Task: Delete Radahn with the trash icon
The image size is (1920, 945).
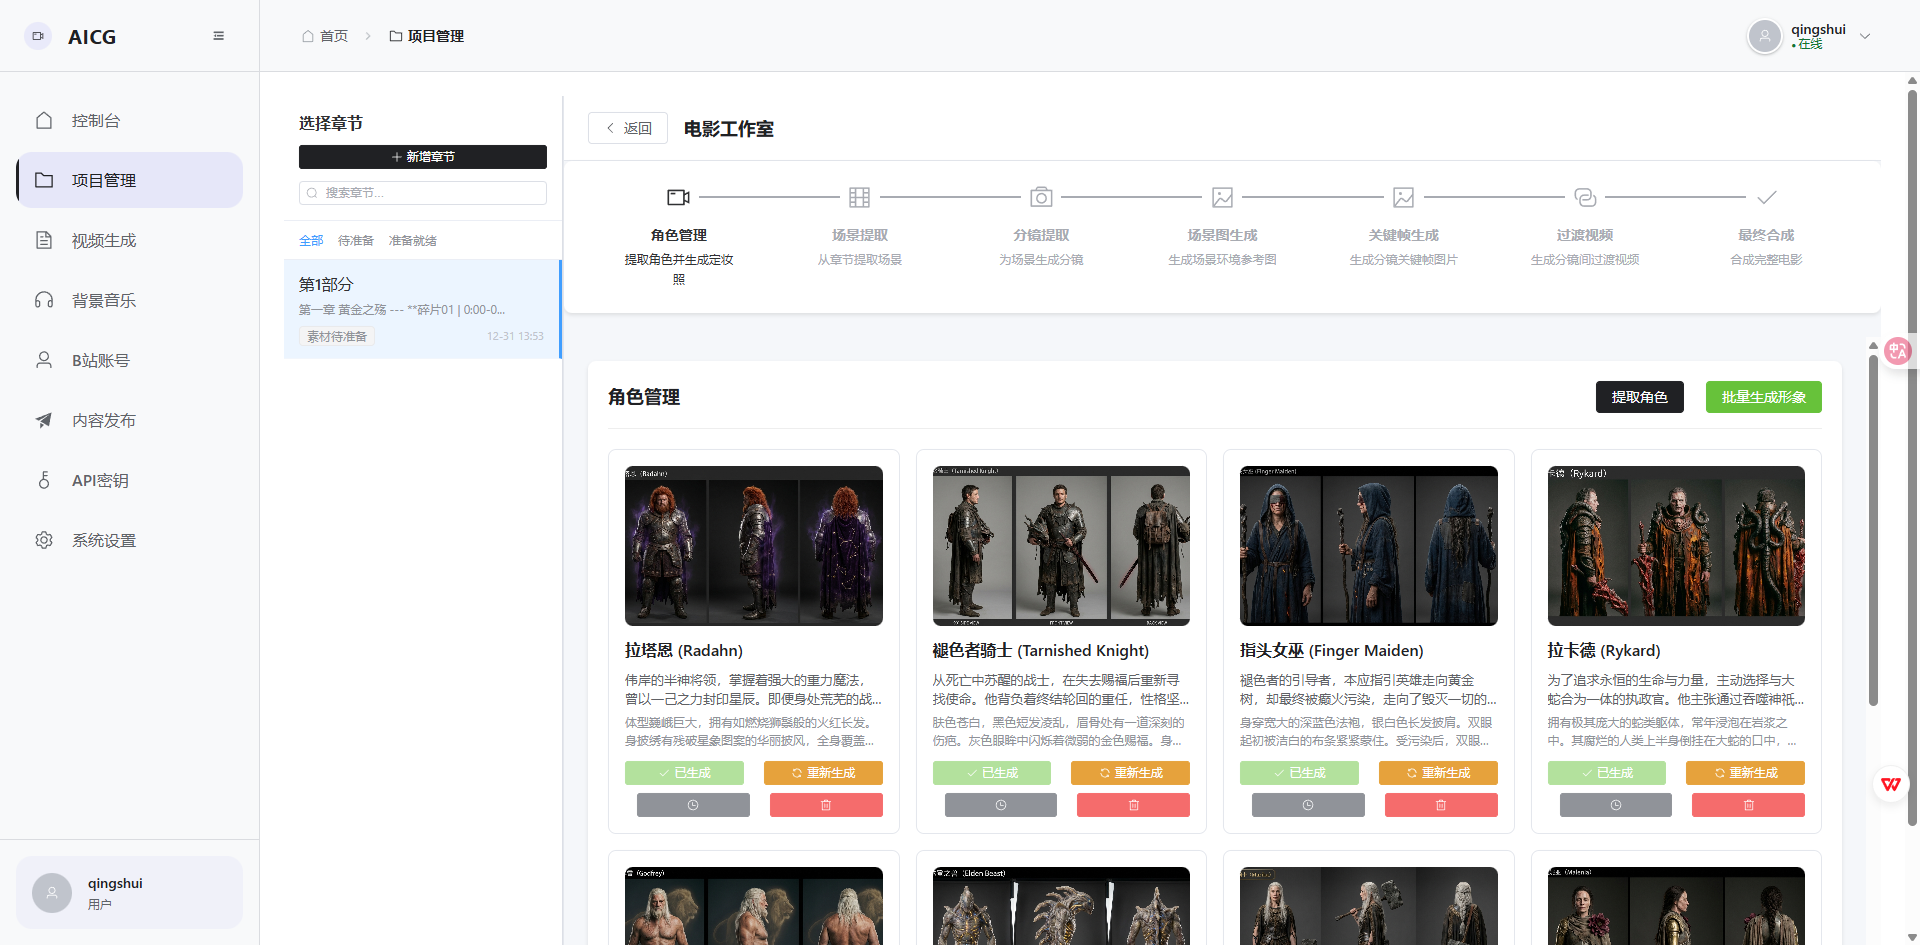Action: [x=826, y=805]
